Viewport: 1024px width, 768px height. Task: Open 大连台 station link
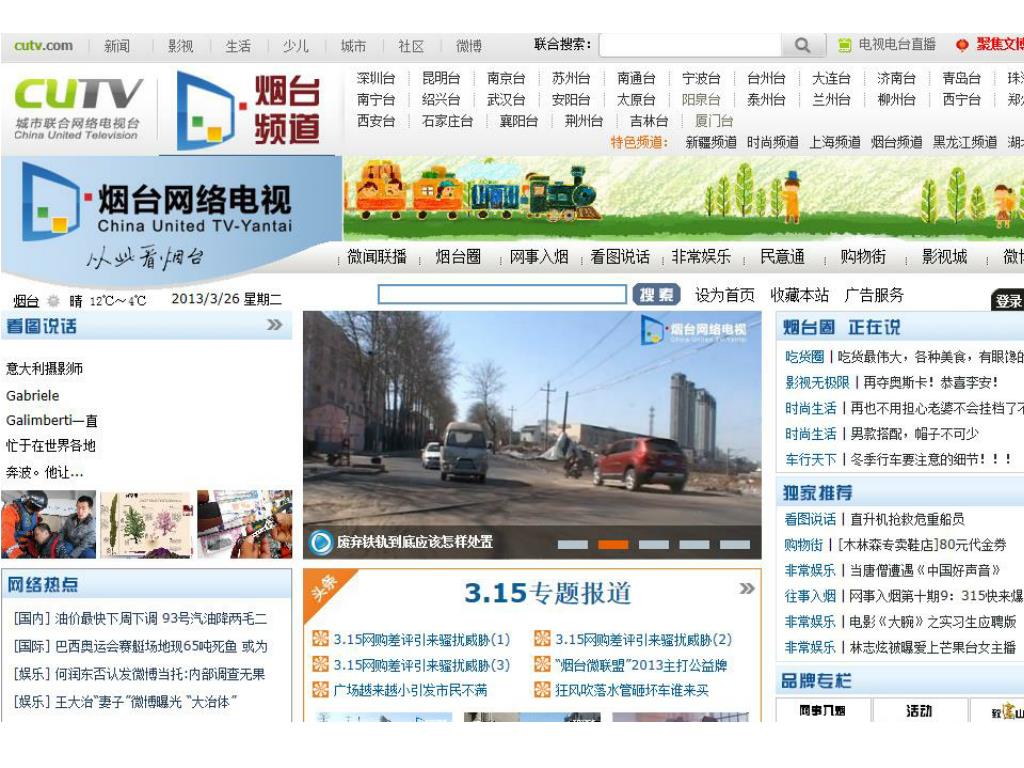click(x=831, y=78)
